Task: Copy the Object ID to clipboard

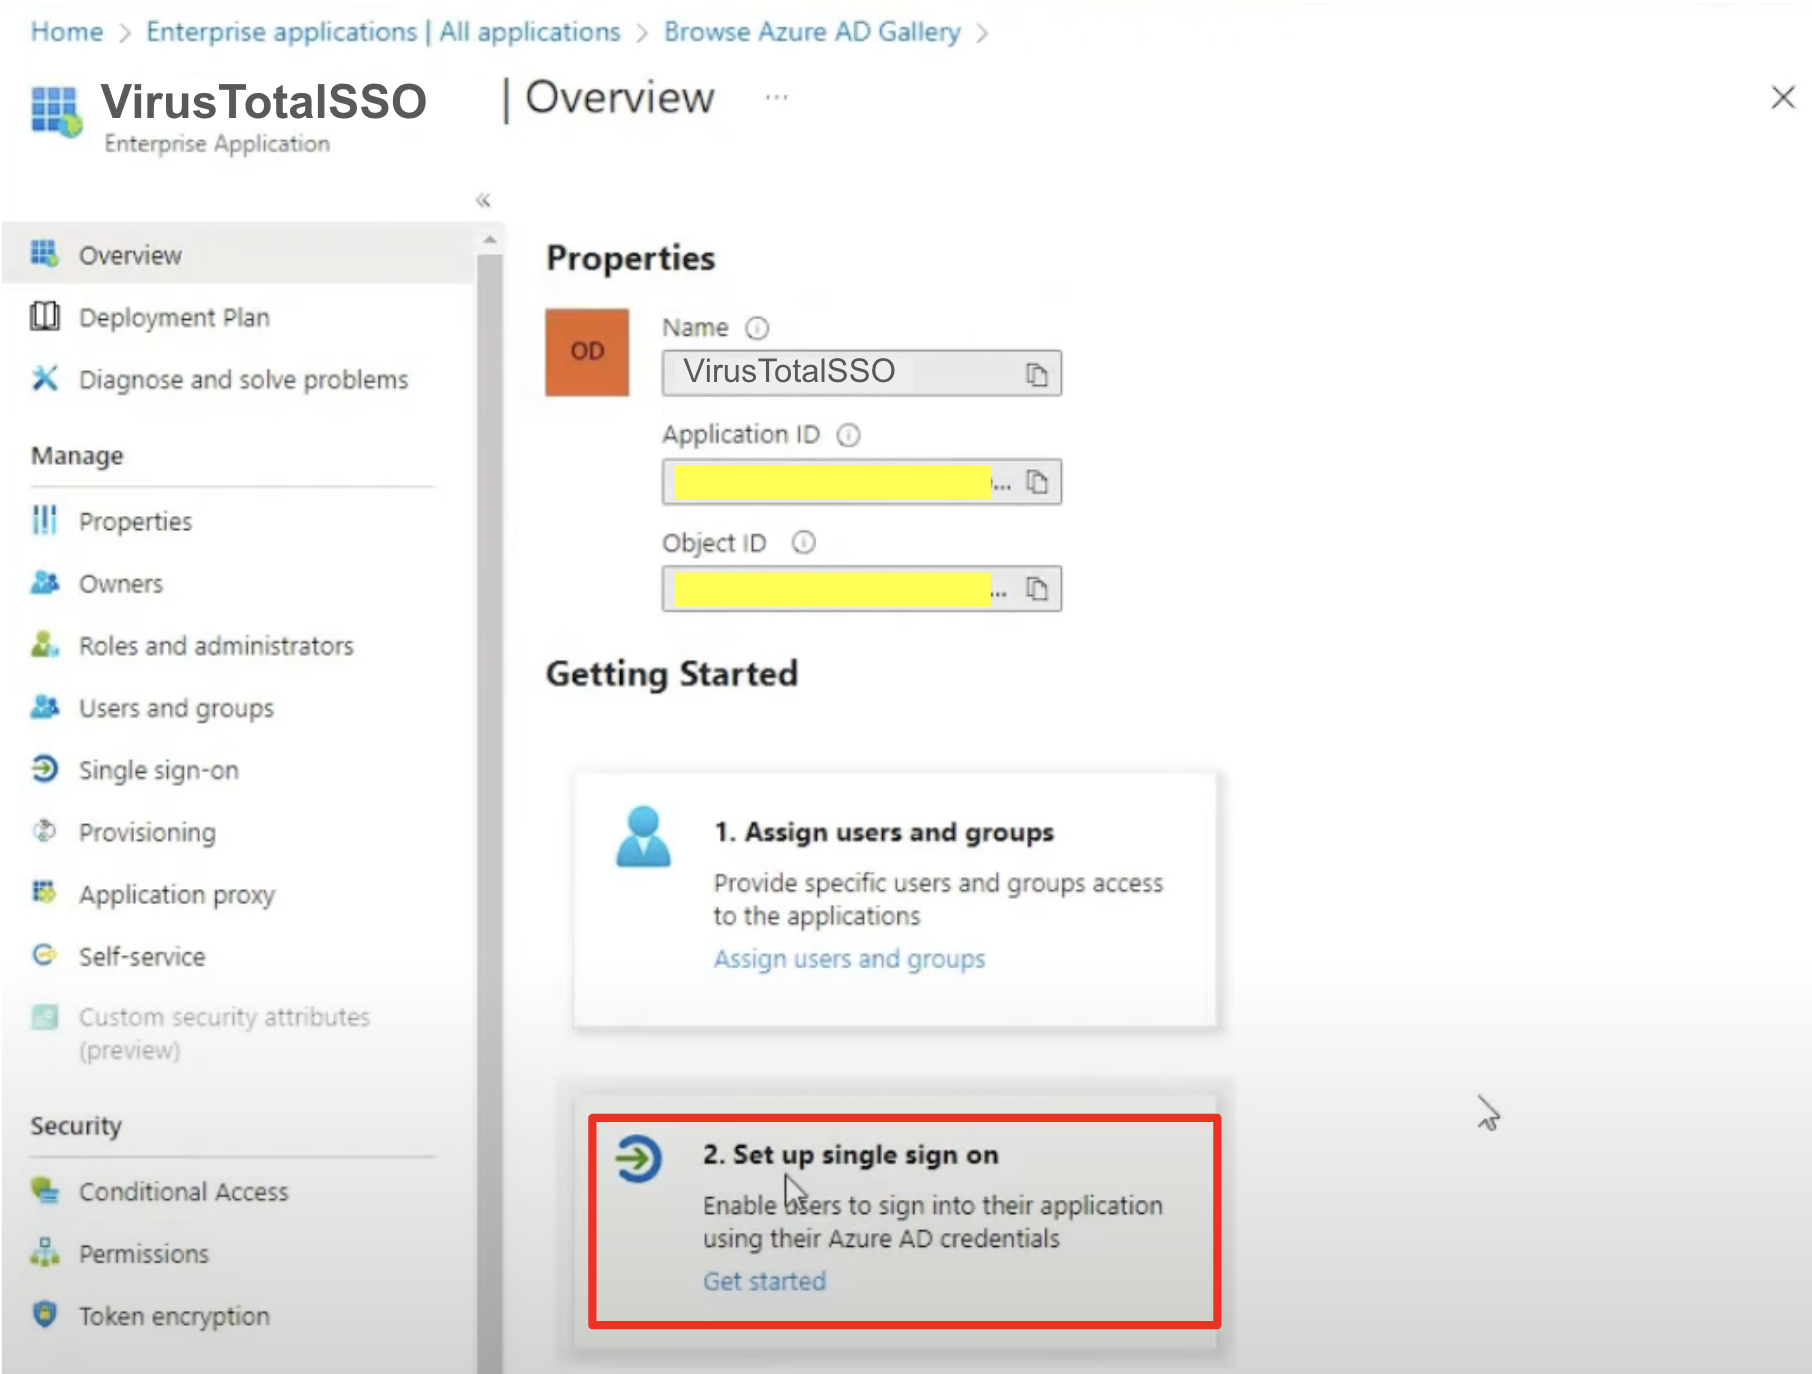Action: coord(1037,589)
